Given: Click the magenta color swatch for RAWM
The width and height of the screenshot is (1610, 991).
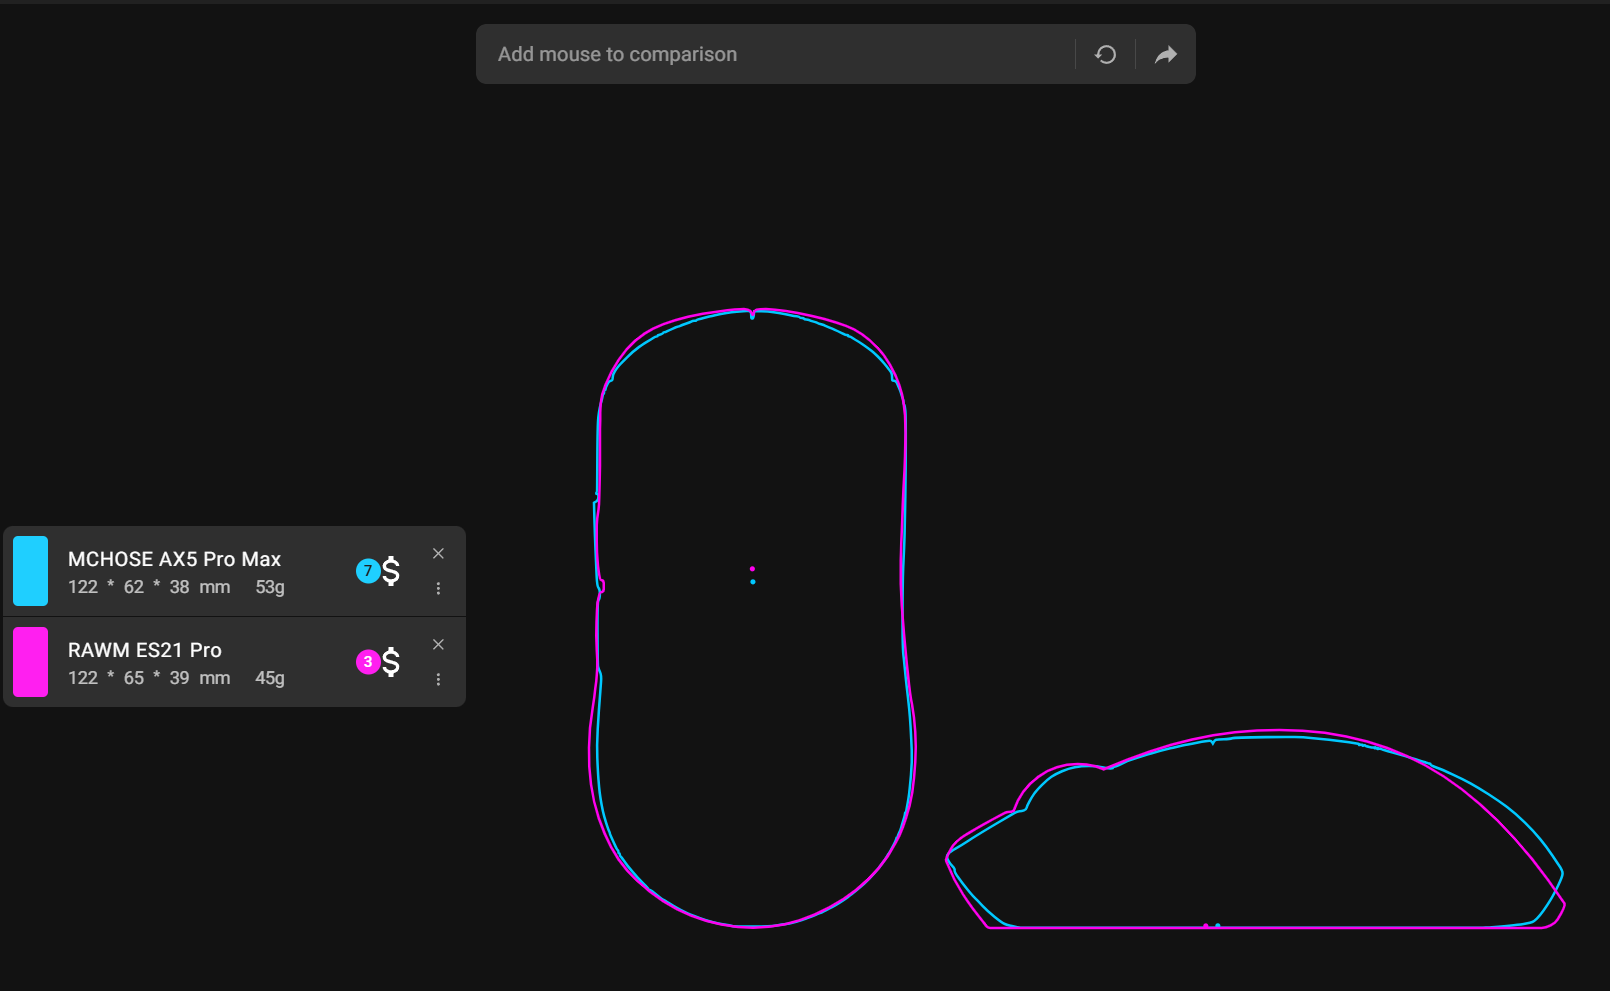Looking at the screenshot, I should click(x=30, y=662).
